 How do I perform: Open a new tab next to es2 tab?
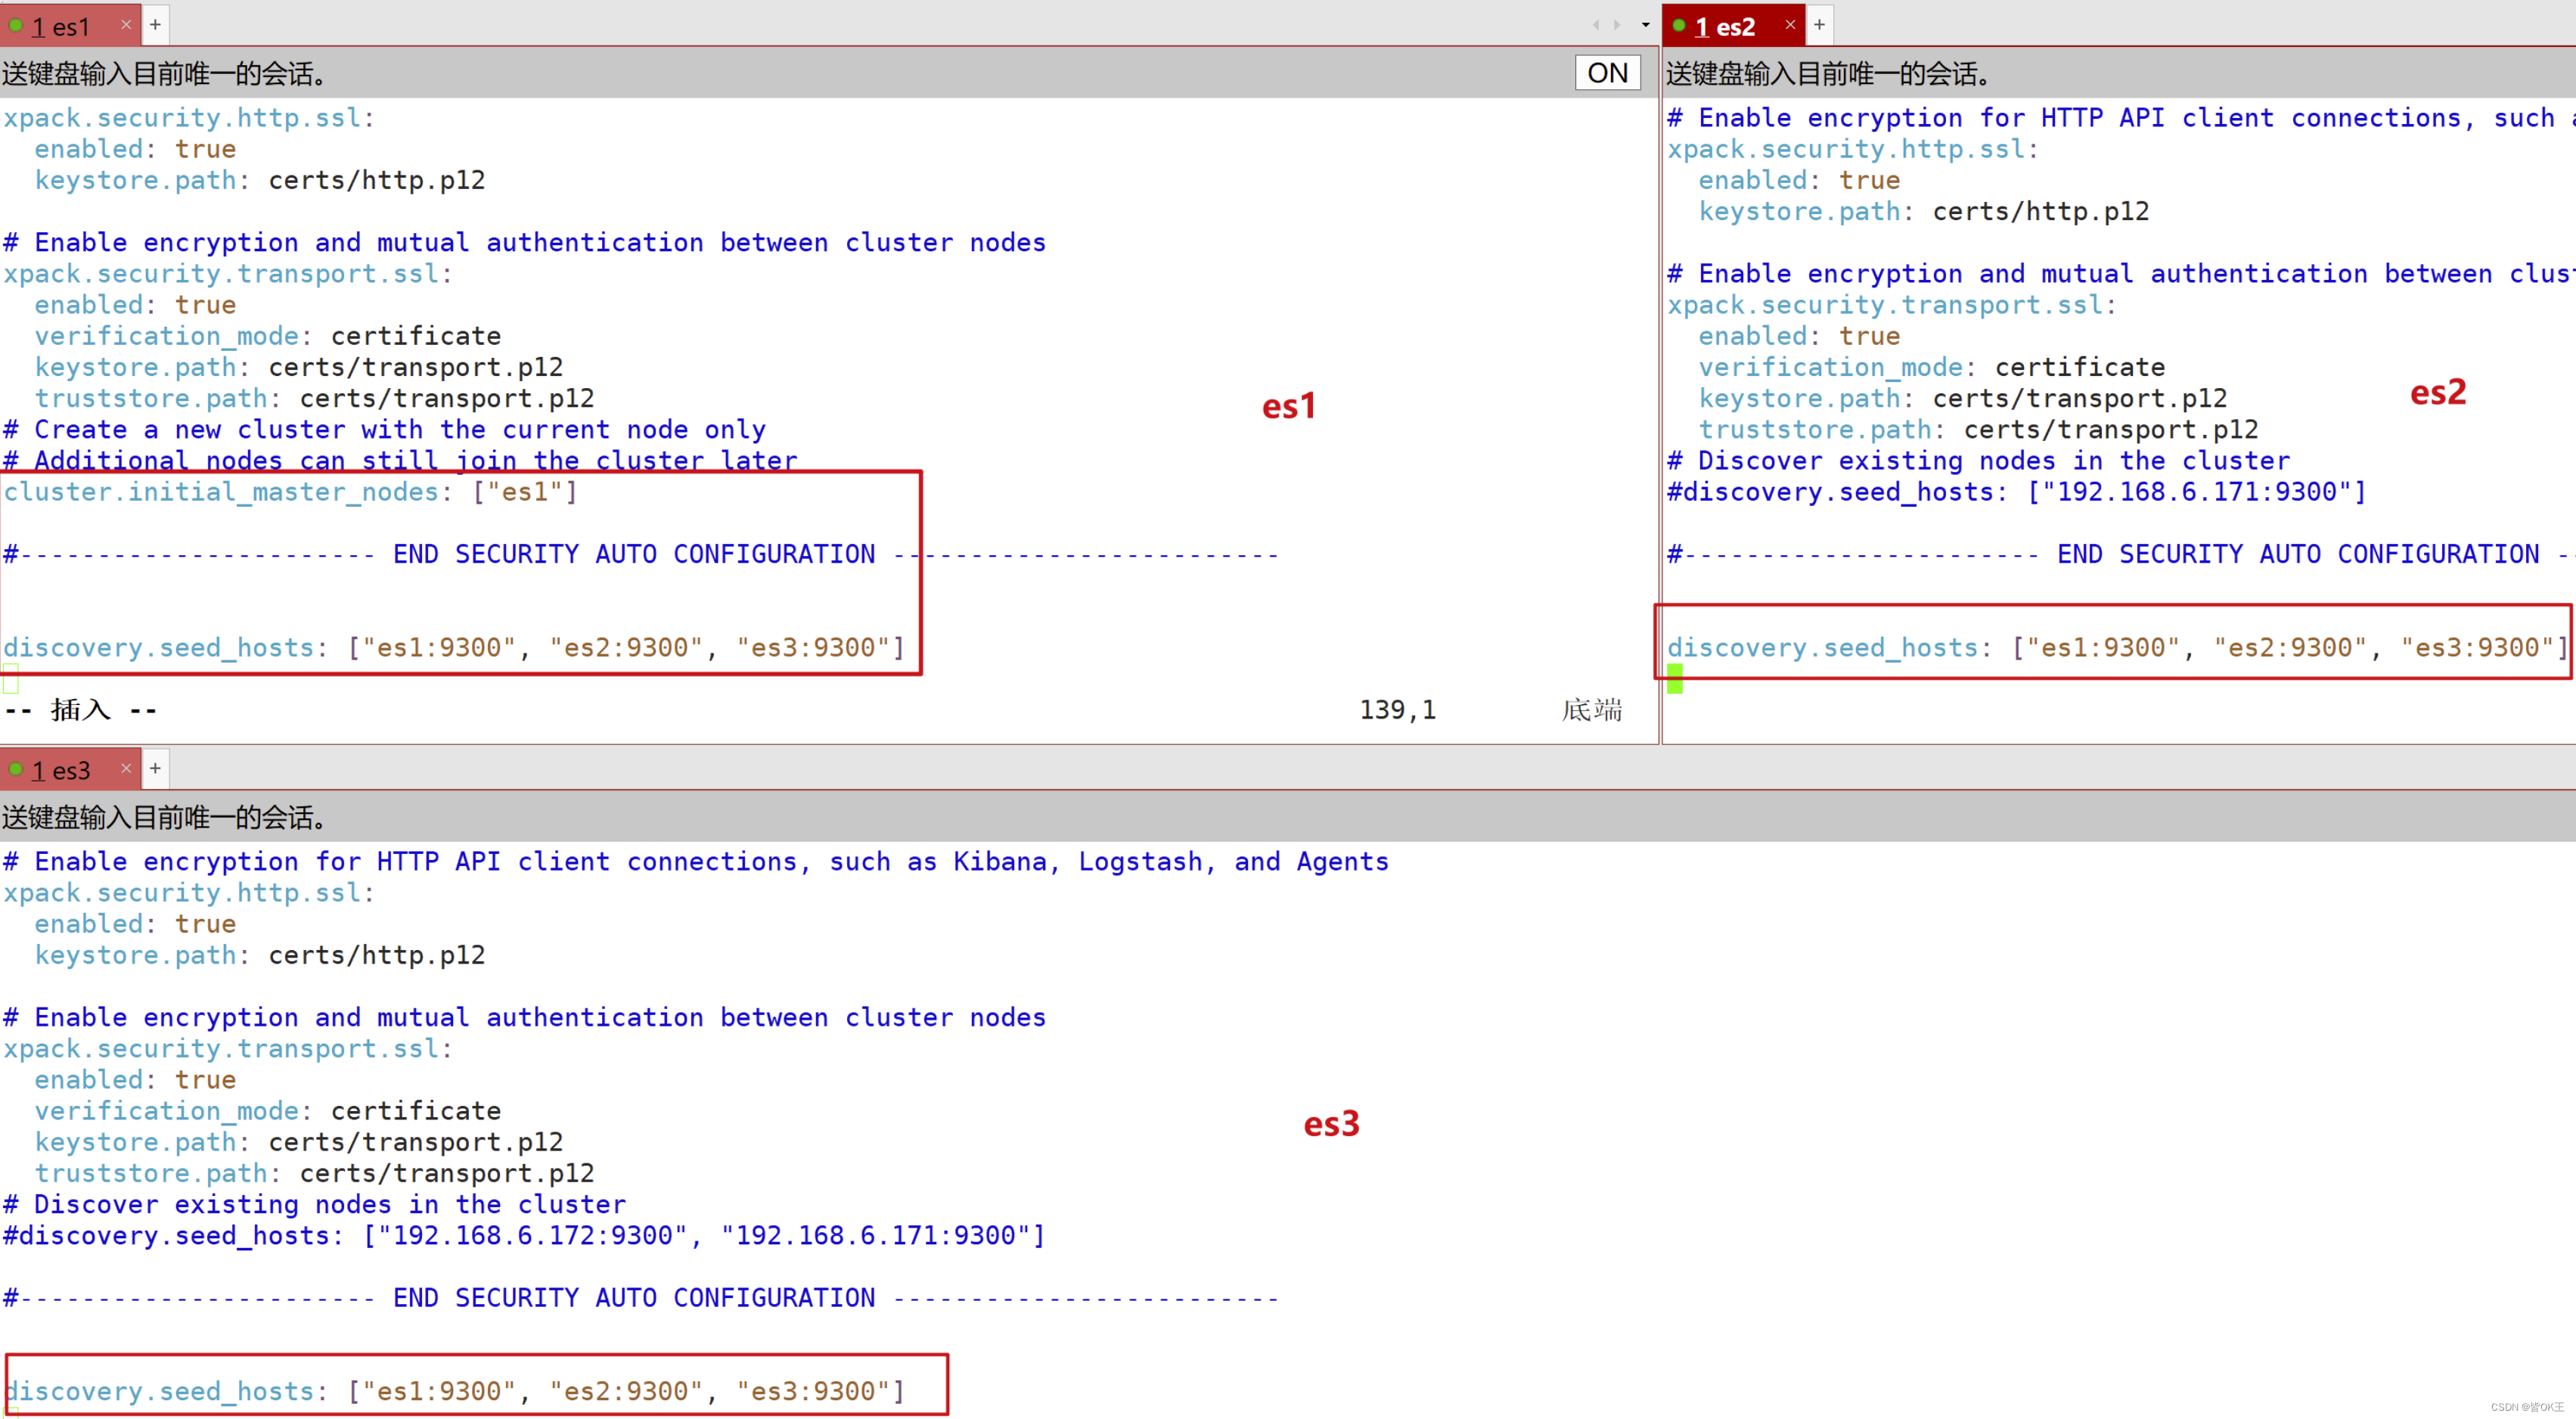[x=1818, y=24]
